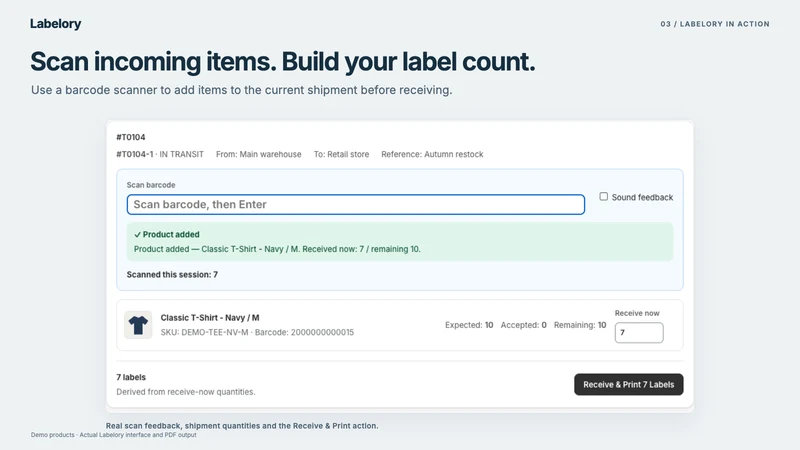Click the Scanned this session: 7 text
The width and height of the screenshot is (800, 450).
[x=172, y=274]
